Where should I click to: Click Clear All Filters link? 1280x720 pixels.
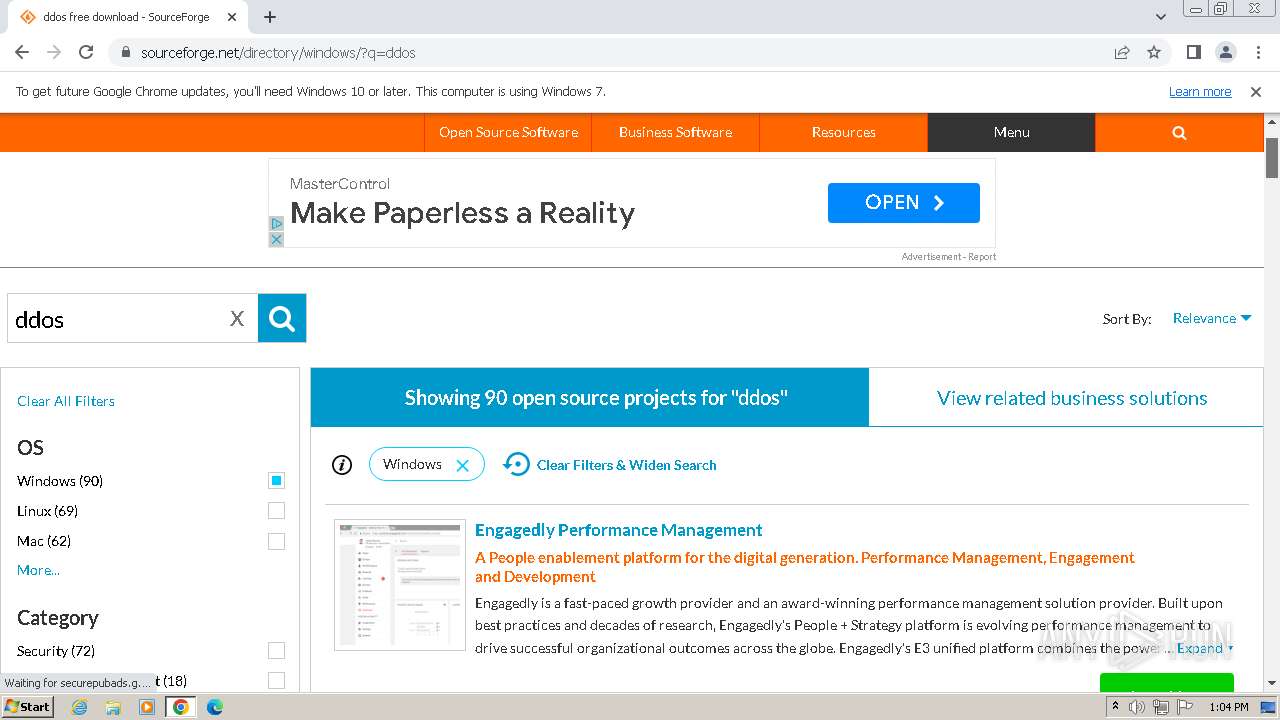(x=66, y=401)
